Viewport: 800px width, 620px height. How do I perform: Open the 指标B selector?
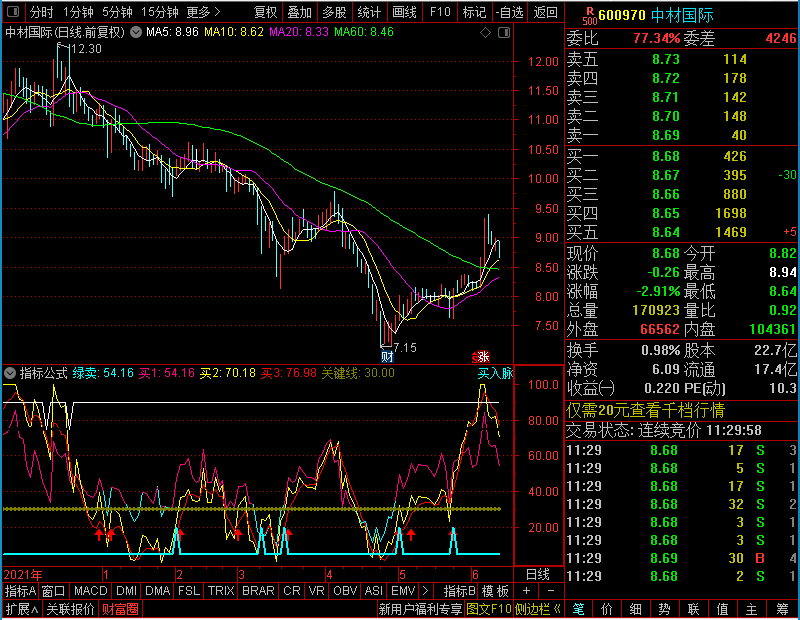460,591
